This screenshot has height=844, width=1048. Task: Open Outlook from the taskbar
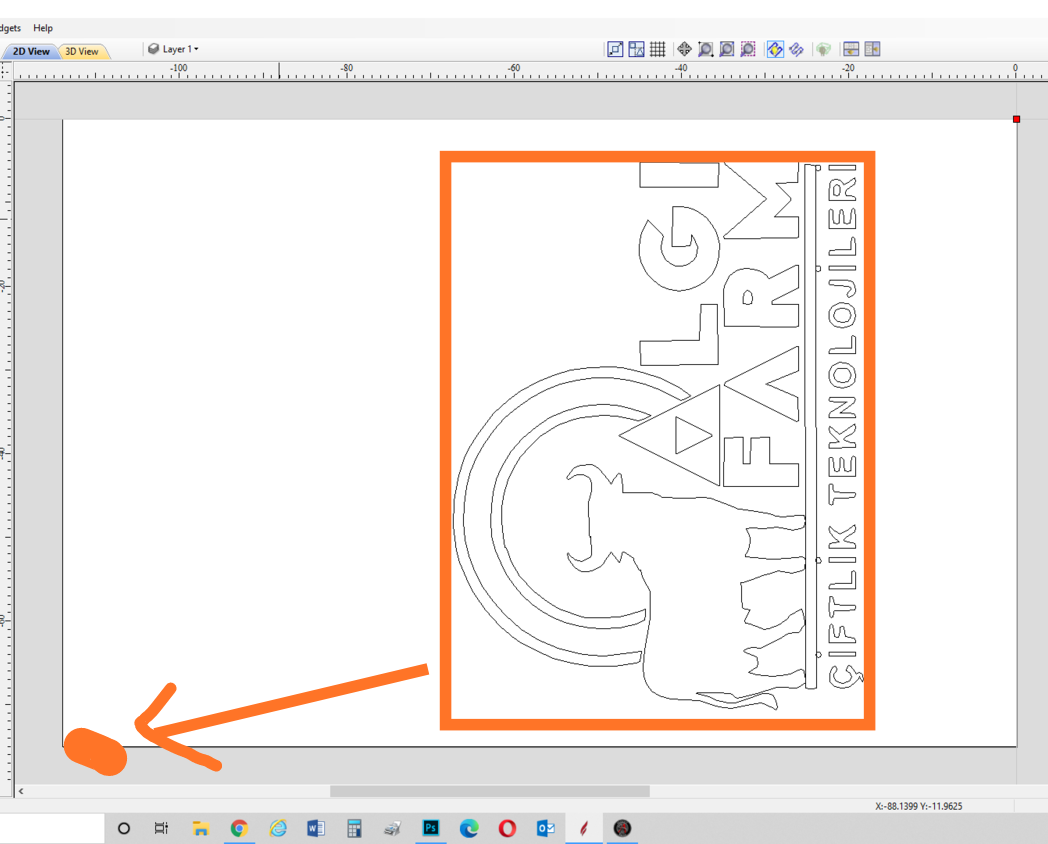click(x=546, y=829)
